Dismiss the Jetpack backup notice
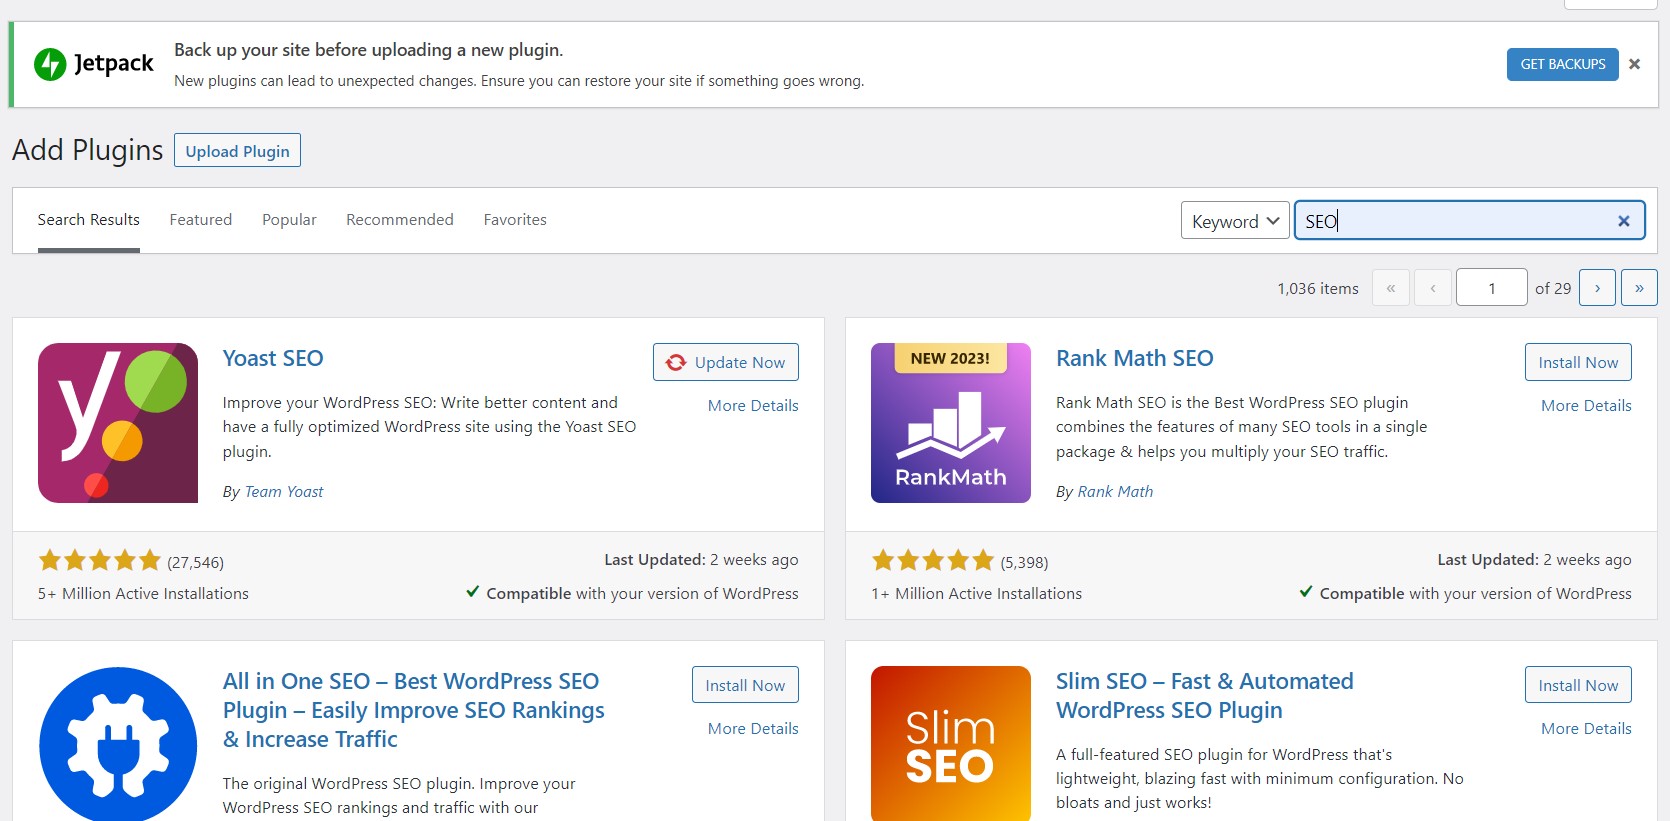Screen dimensions: 1670x821 (x=1634, y=64)
